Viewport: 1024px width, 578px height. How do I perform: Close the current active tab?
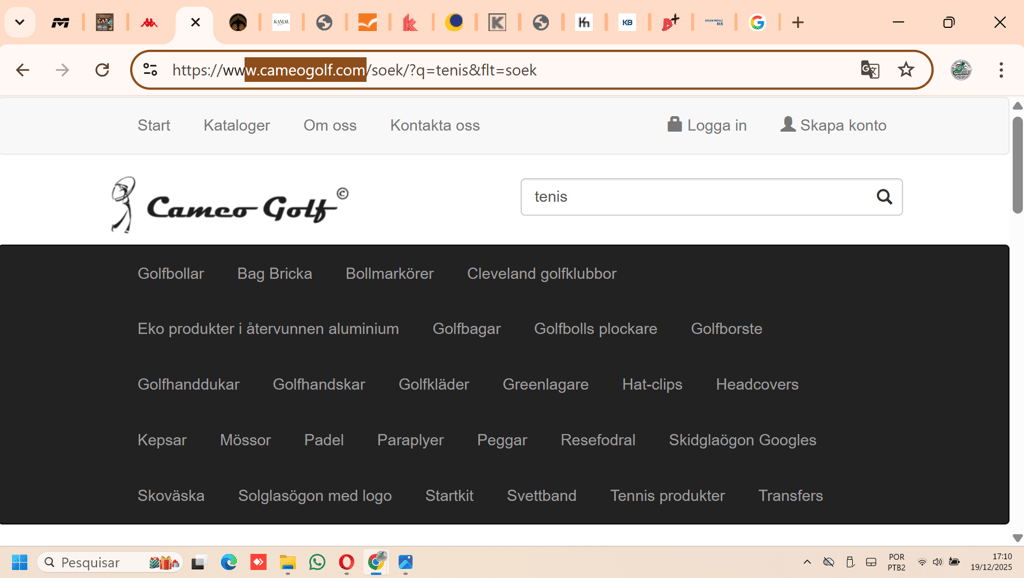click(x=195, y=23)
